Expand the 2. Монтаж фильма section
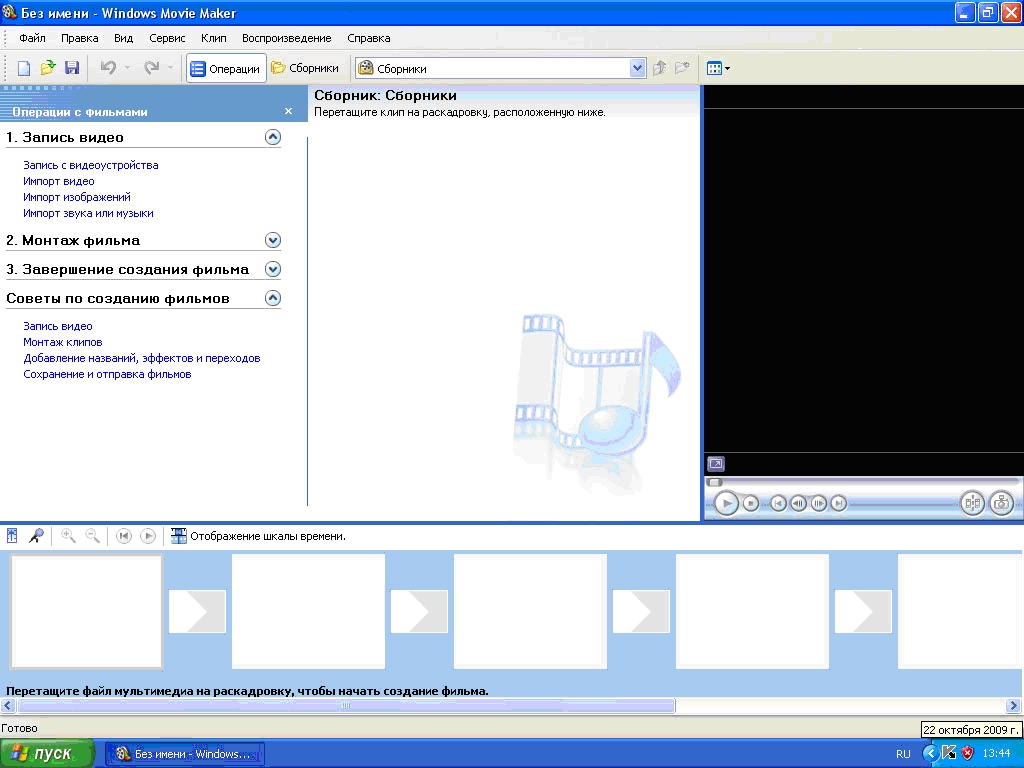Viewport: 1024px width, 768px height. click(x=273, y=240)
